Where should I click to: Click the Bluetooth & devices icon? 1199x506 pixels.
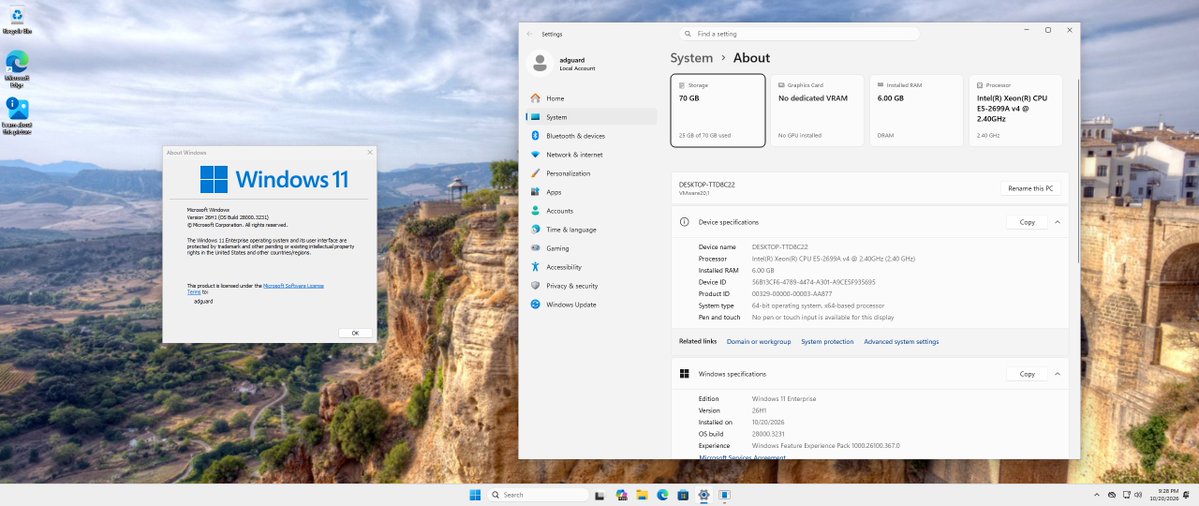pos(535,135)
